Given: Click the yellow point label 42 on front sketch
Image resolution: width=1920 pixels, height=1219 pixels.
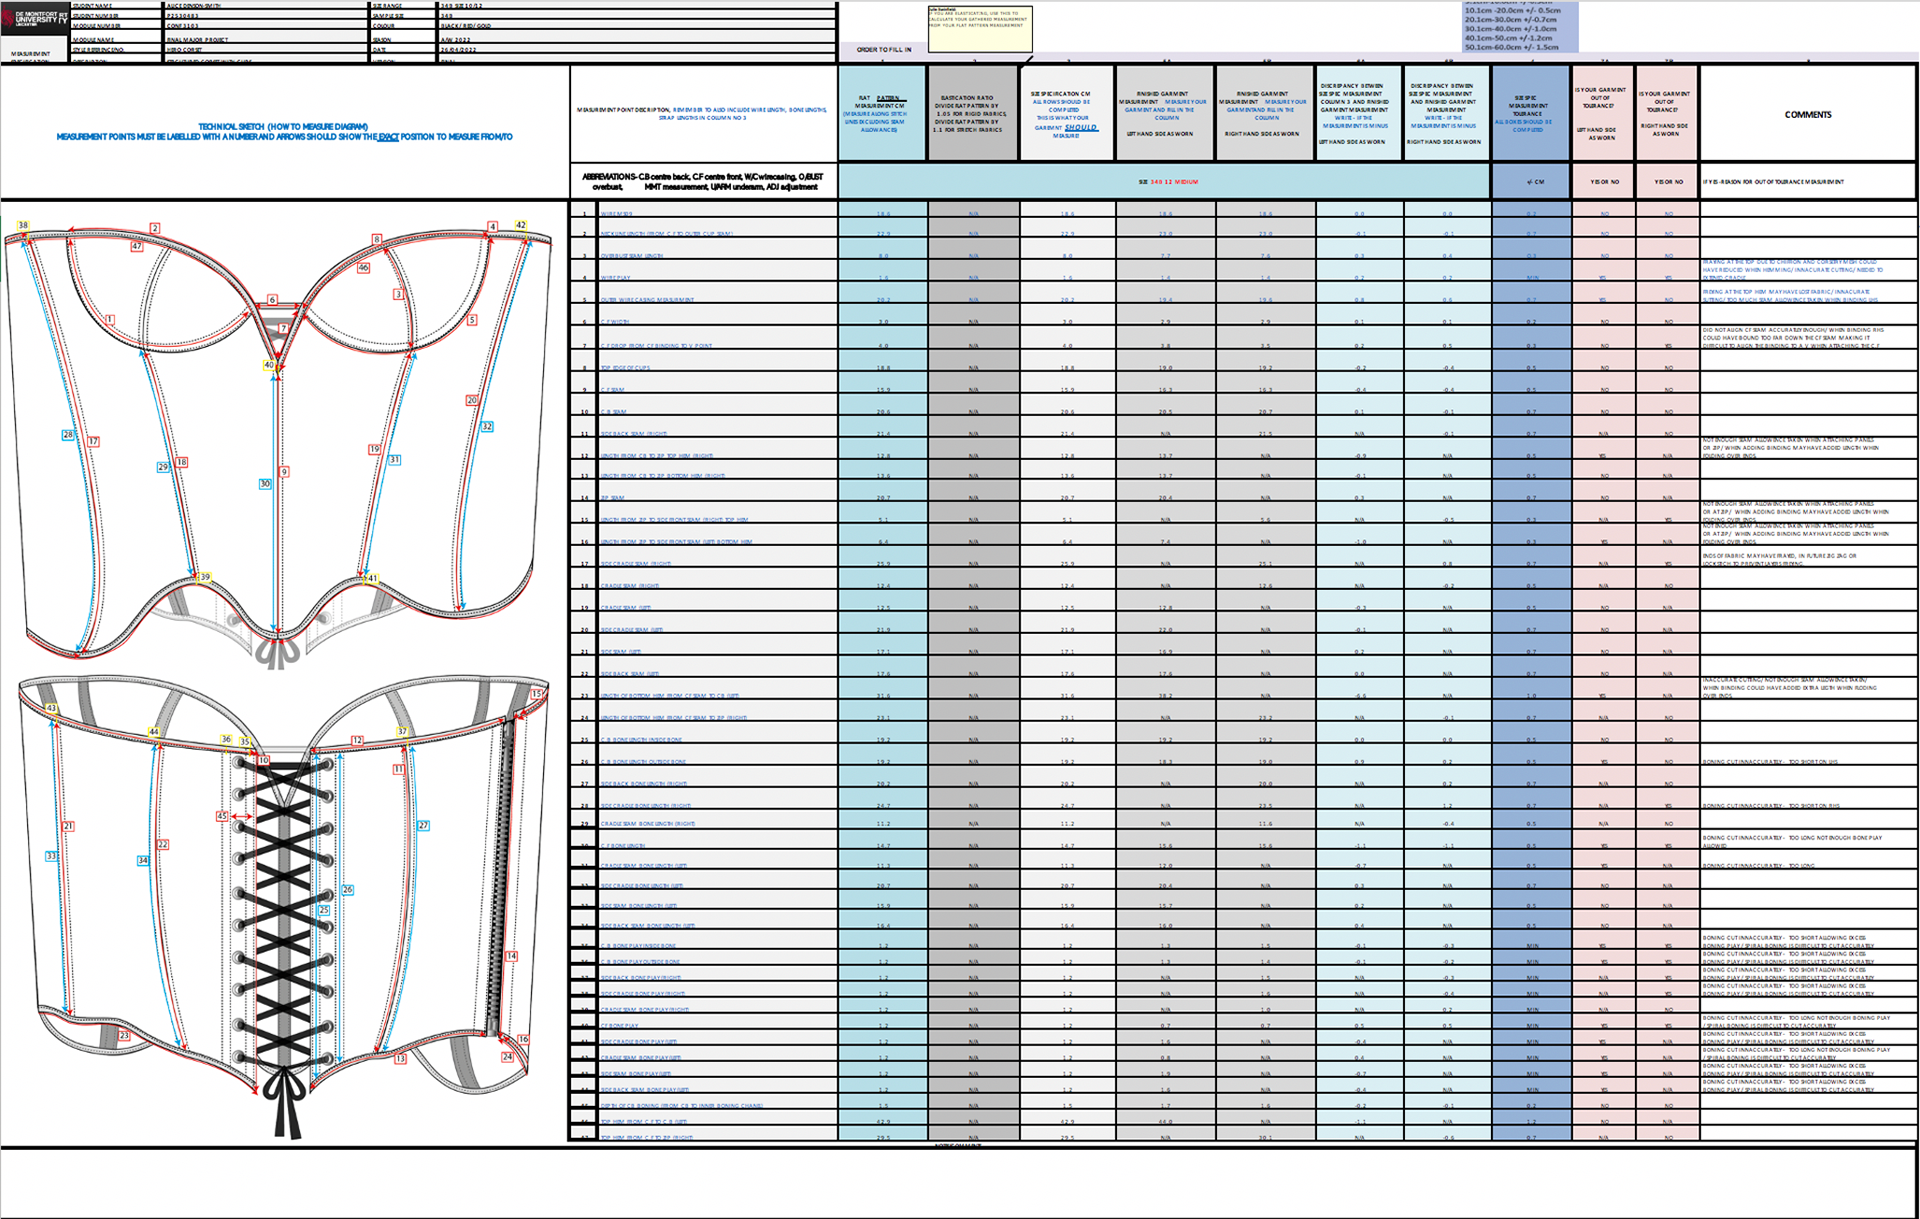Looking at the screenshot, I should tap(520, 225).
